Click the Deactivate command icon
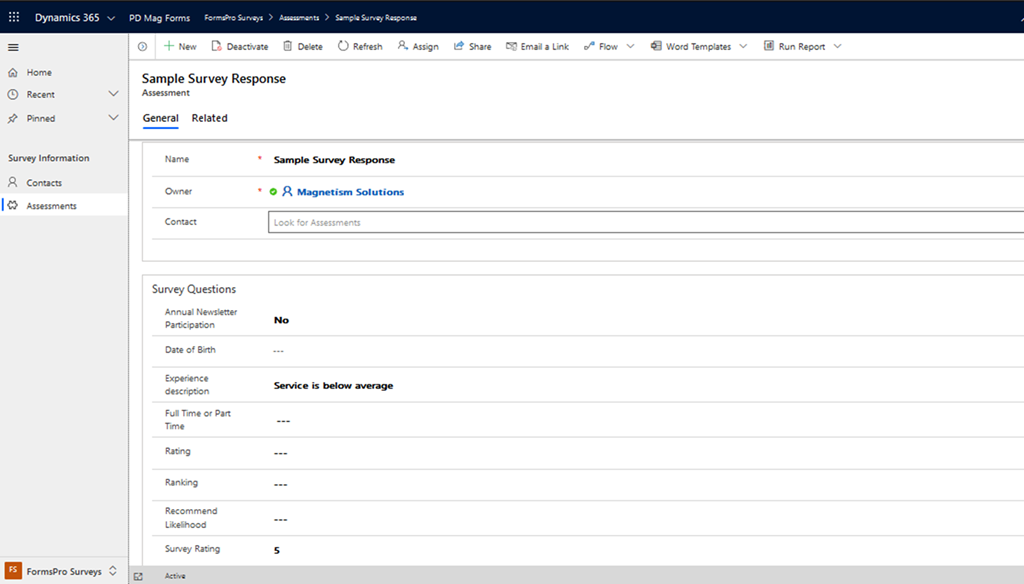The width and height of the screenshot is (1024, 584). pyautogui.click(x=216, y=46)
